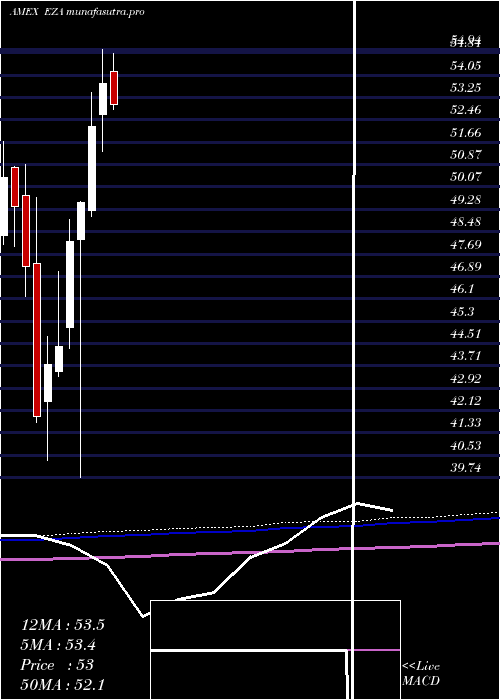Click the 40.53 price axis label
Image resolution: width=500 pixels, height=700 pixels.
[x=466, y=446]
